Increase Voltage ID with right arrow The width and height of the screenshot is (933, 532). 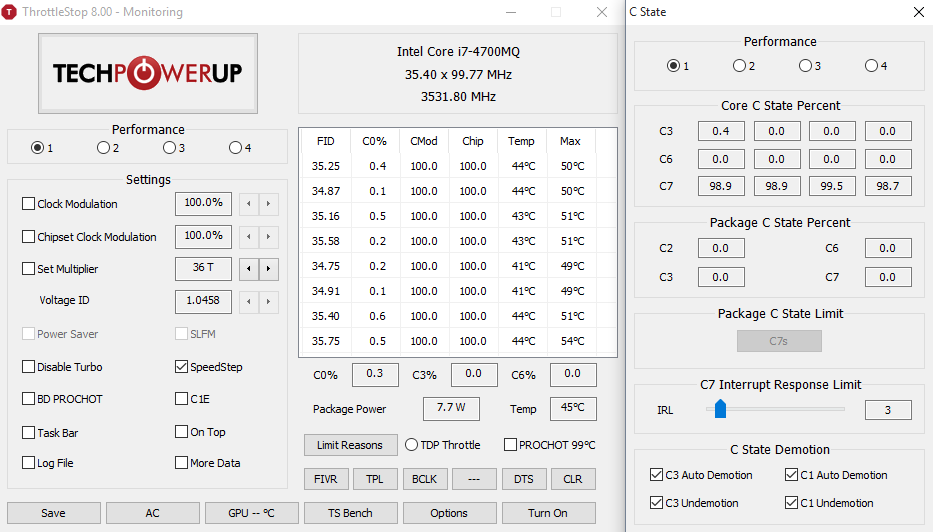pos(268,302)
